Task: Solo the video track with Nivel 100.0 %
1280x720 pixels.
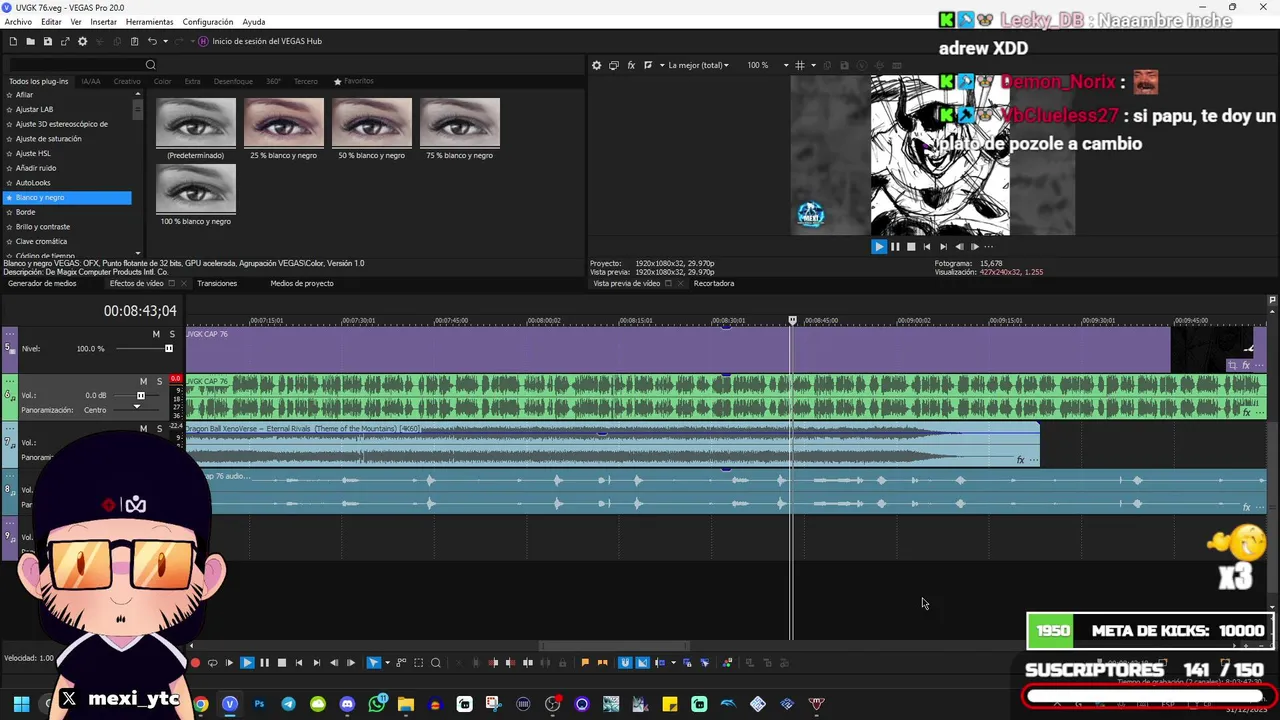Action: (x=172, y=334)
